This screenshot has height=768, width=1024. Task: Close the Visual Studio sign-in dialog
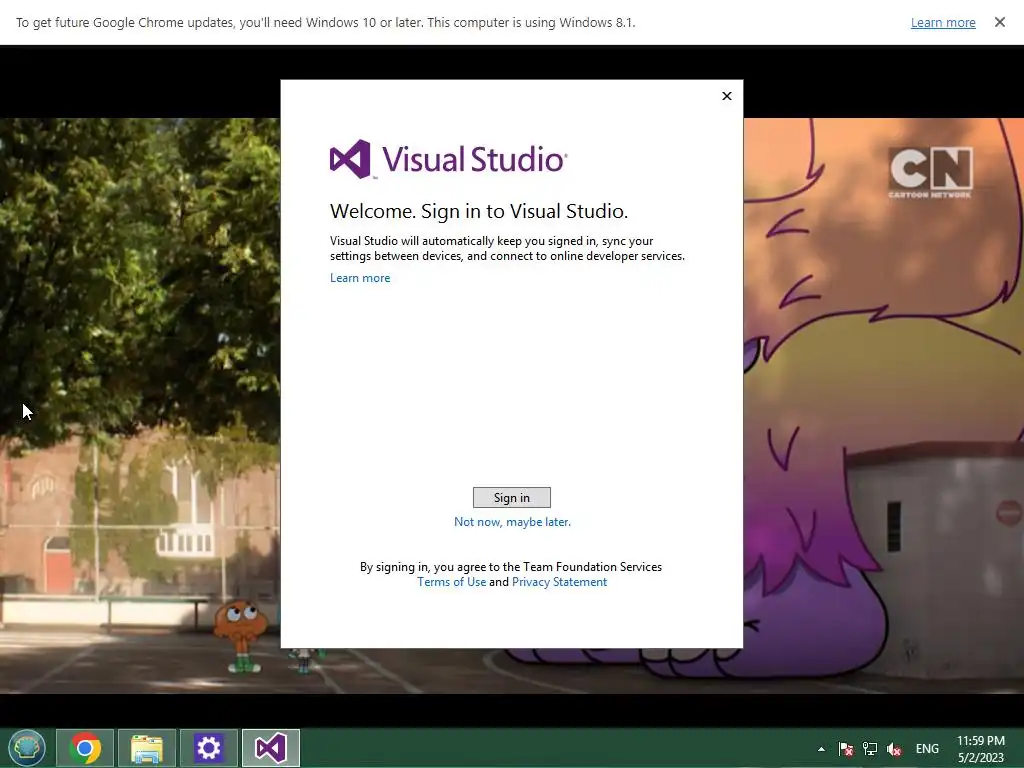[727, 96]
